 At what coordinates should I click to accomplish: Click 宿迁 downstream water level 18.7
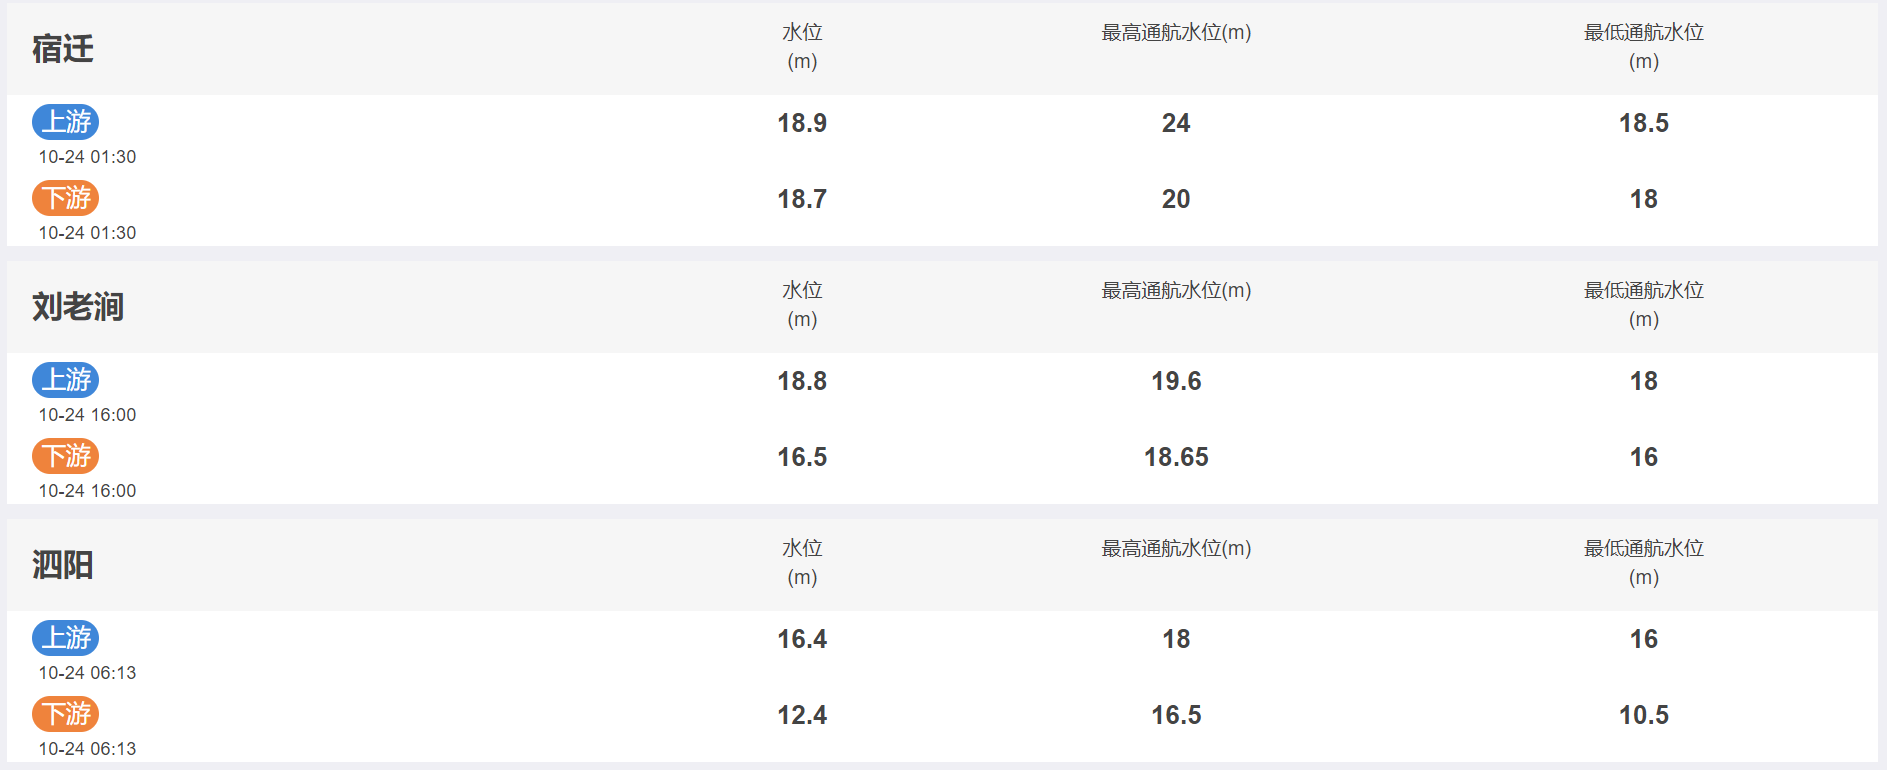click(802, 199)
